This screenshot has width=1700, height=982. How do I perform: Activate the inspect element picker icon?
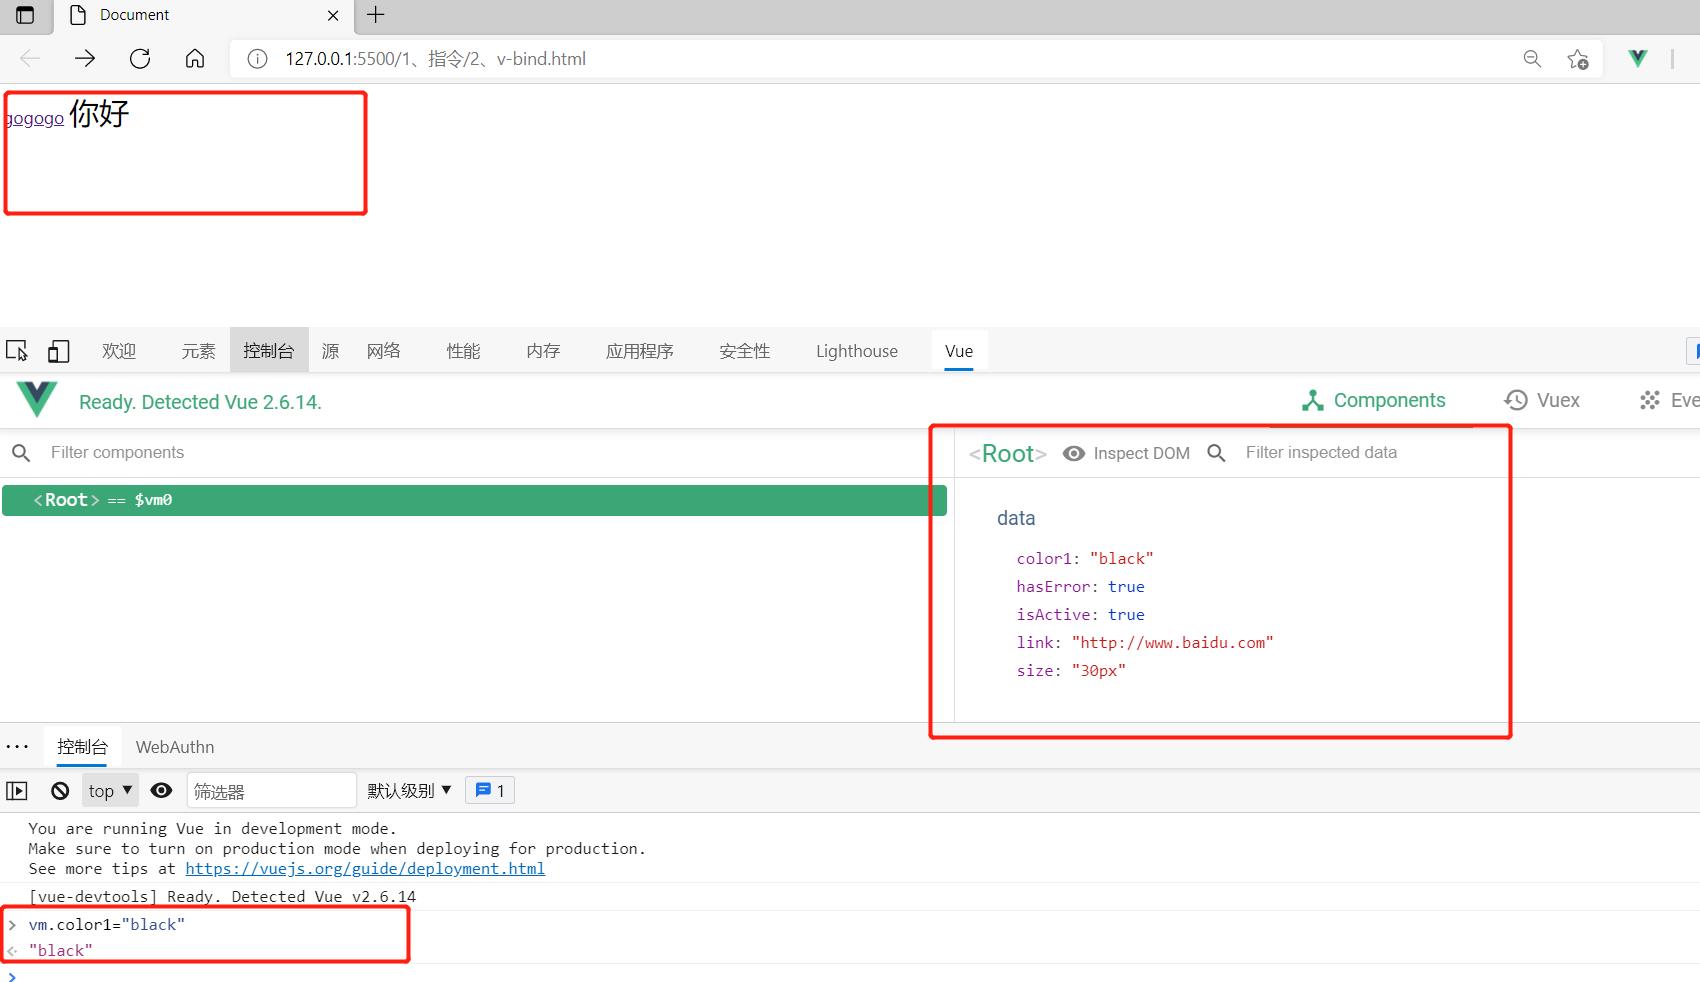tap(17, 351)
